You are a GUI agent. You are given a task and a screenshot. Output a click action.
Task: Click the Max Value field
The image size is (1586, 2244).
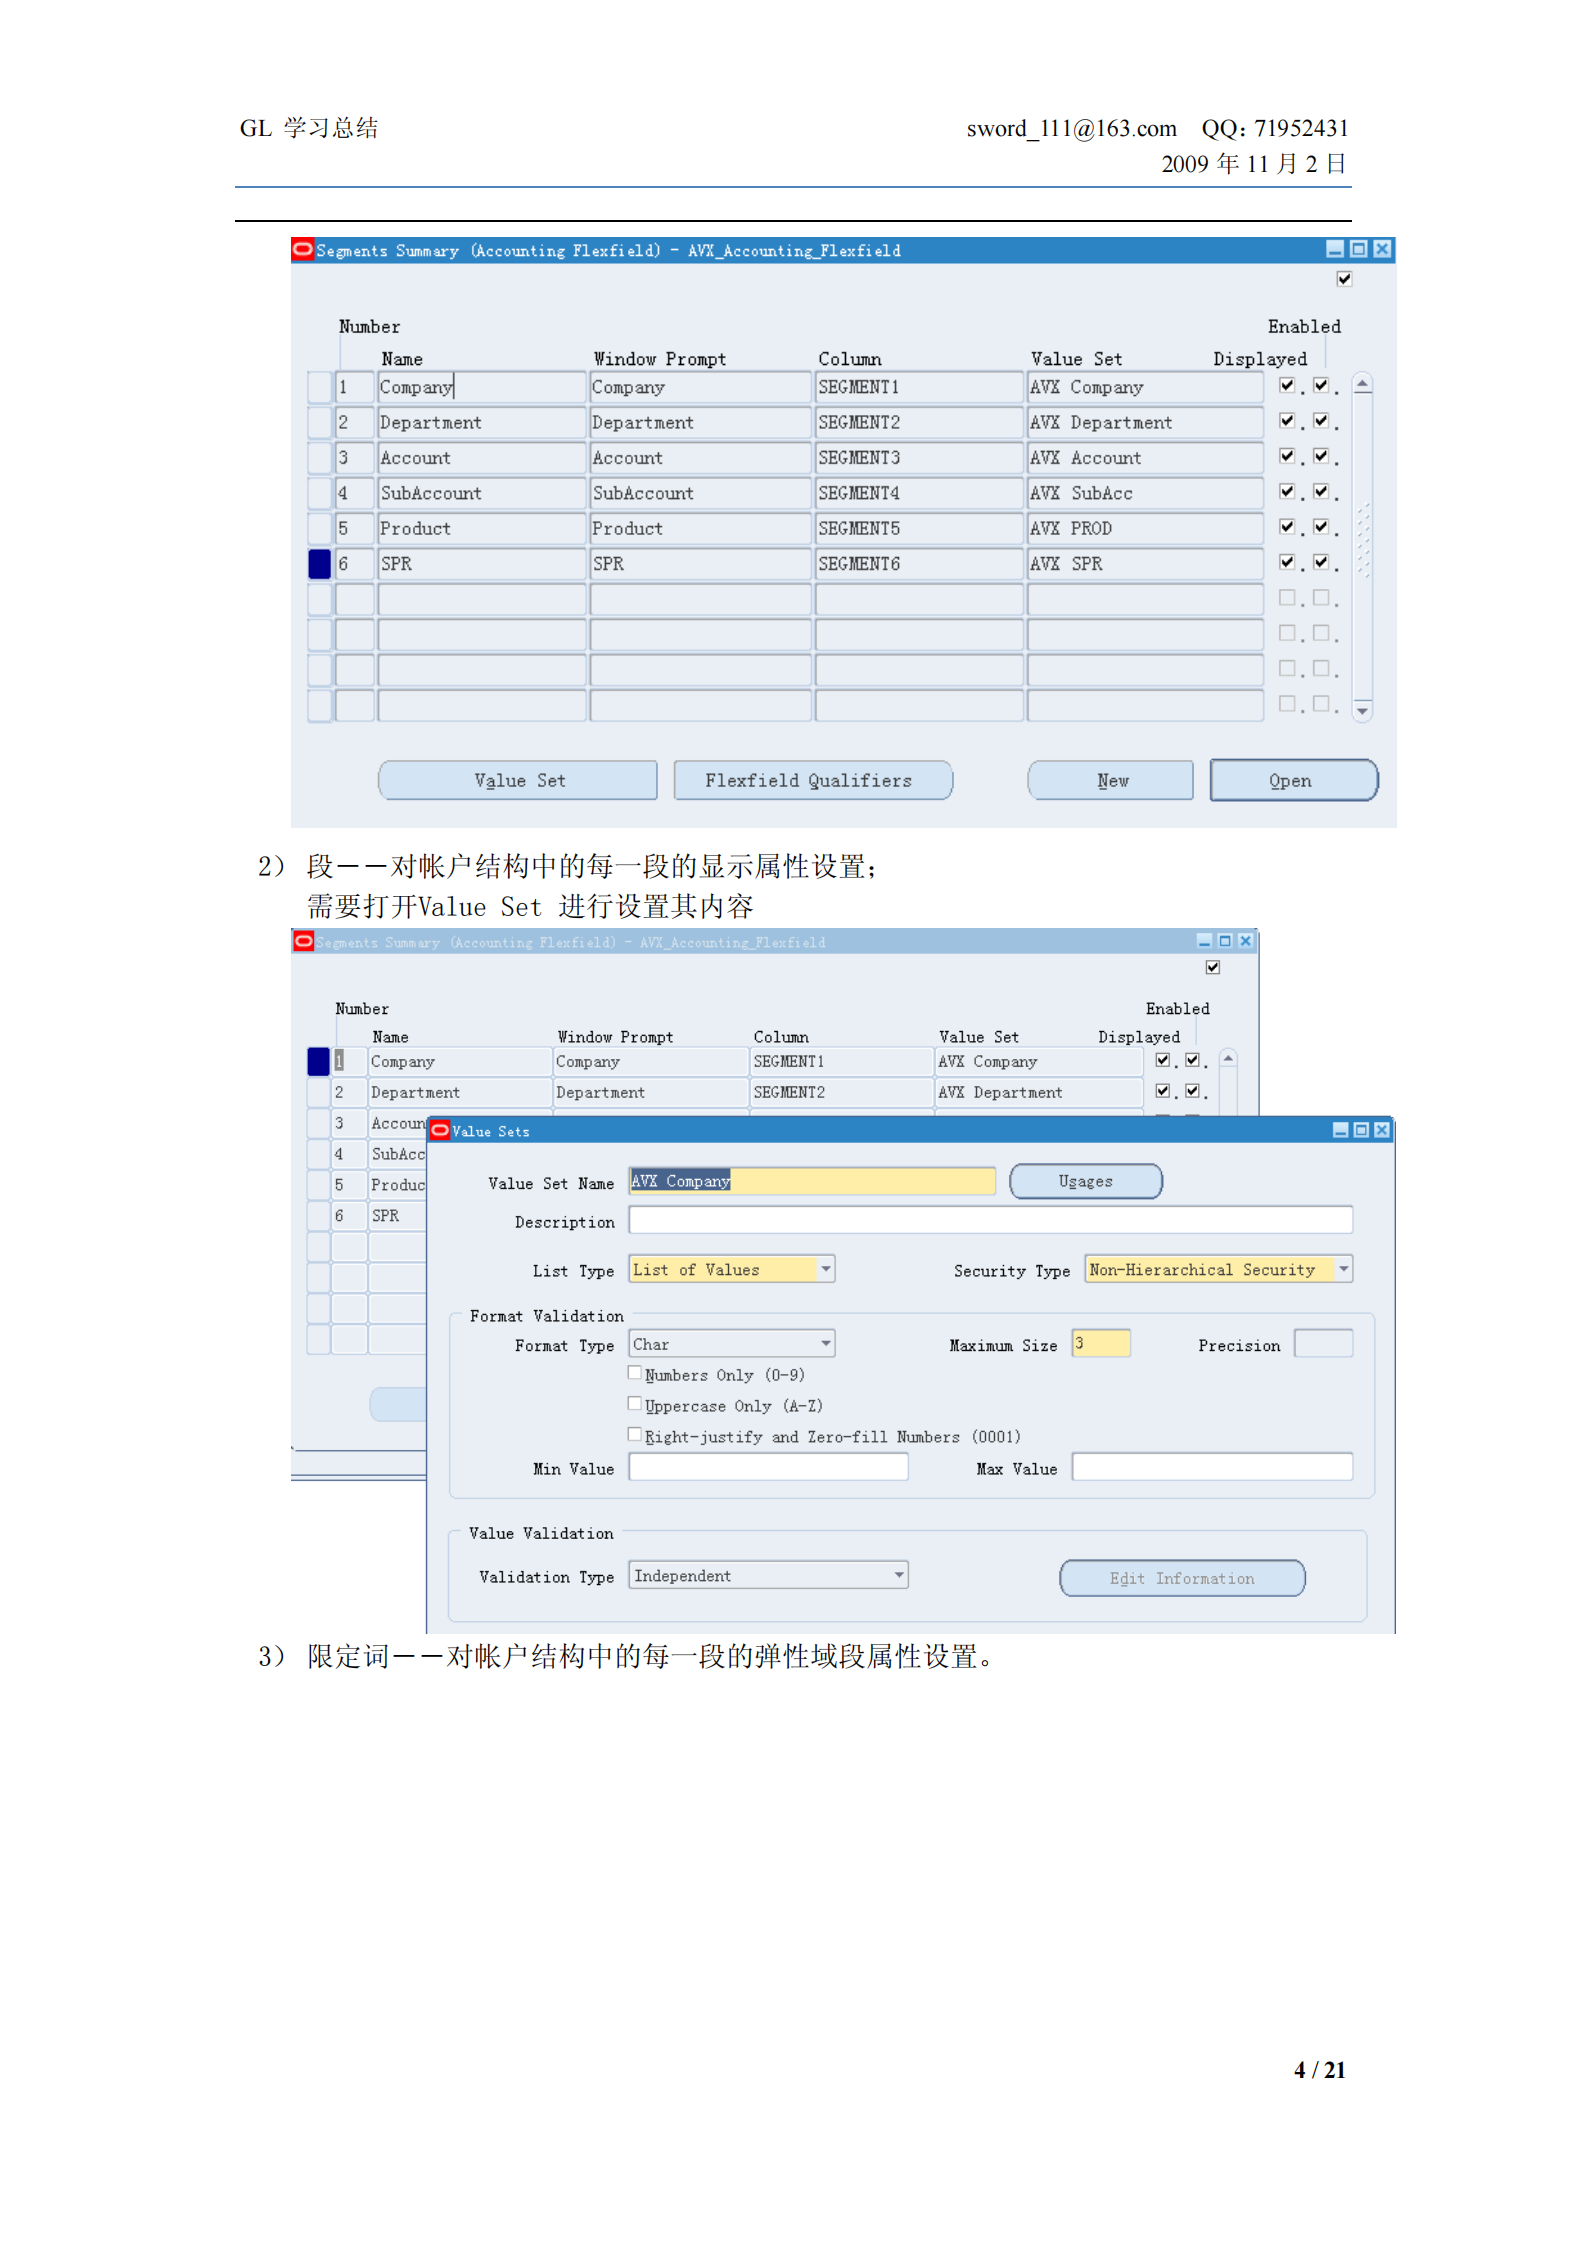1212,1467
